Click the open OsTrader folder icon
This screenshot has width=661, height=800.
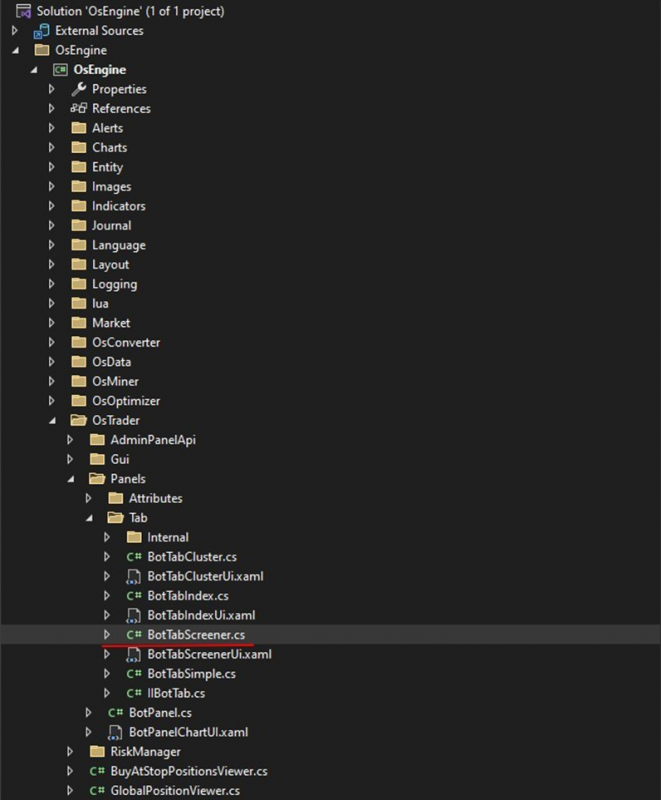(79, 420)
